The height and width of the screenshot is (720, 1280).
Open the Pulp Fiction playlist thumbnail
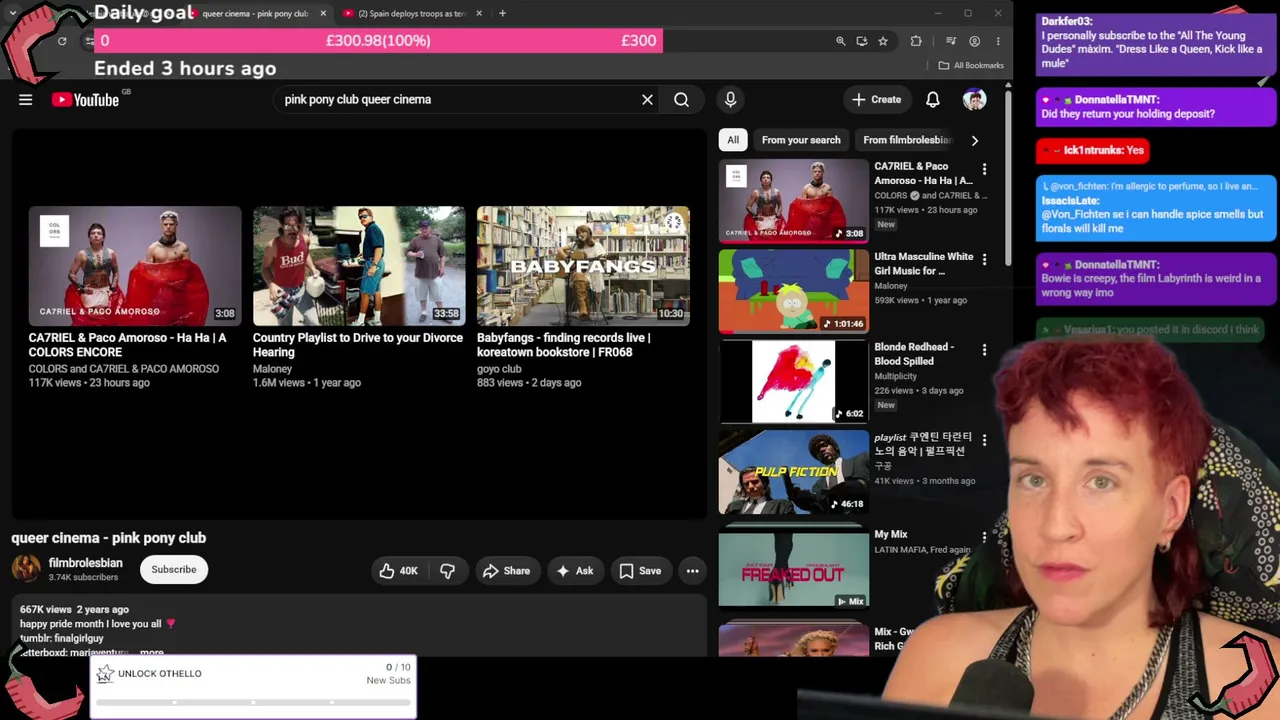pyautogui.click(x=794, y=472)
